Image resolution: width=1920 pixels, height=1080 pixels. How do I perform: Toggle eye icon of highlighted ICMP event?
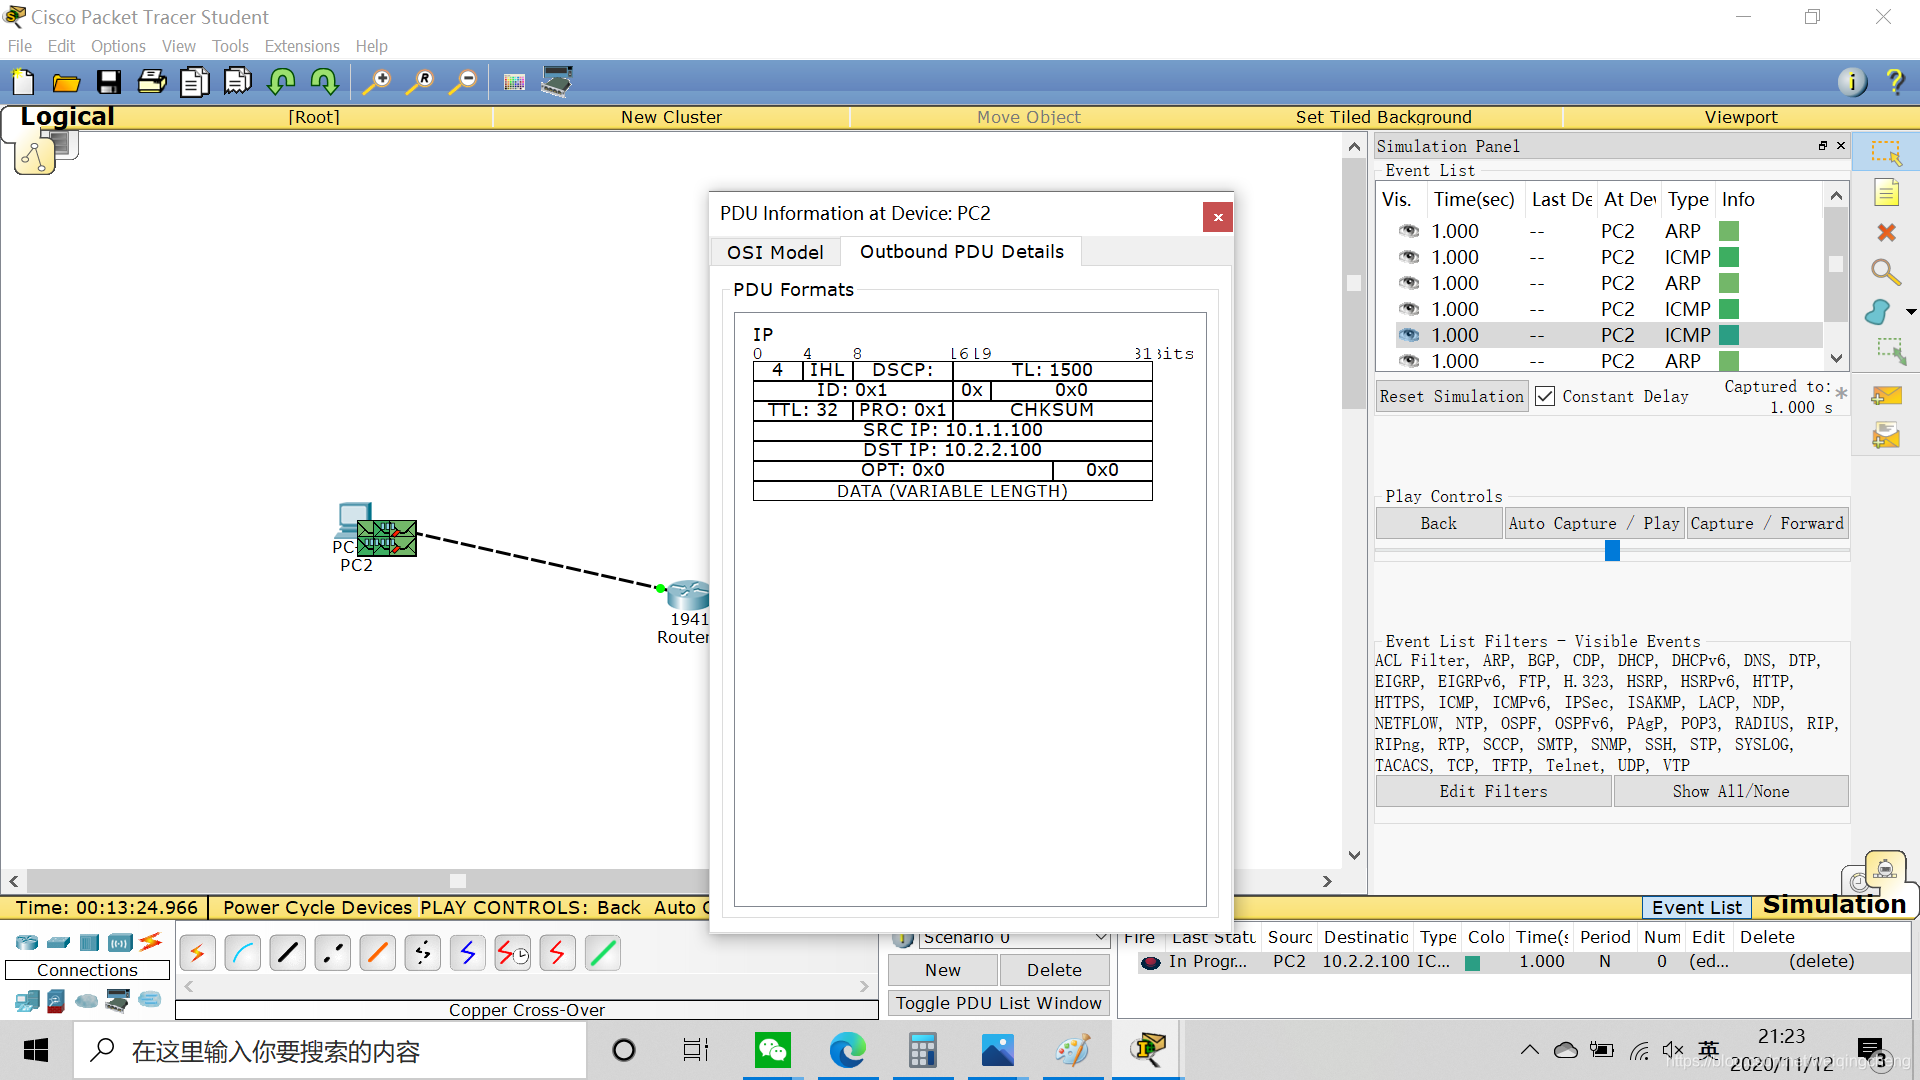coord(1409,335)
